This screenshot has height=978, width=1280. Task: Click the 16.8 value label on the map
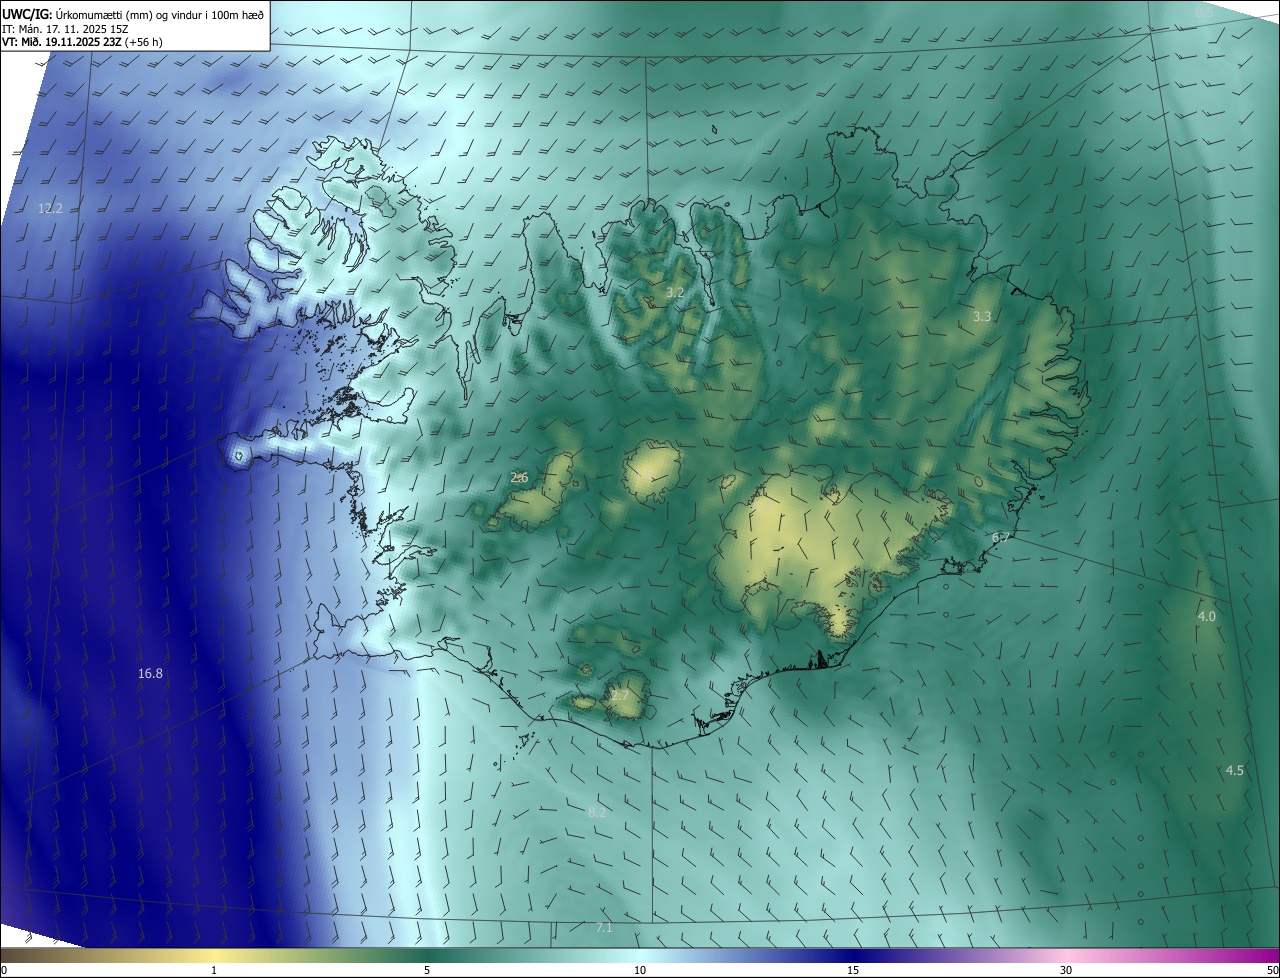150,674
